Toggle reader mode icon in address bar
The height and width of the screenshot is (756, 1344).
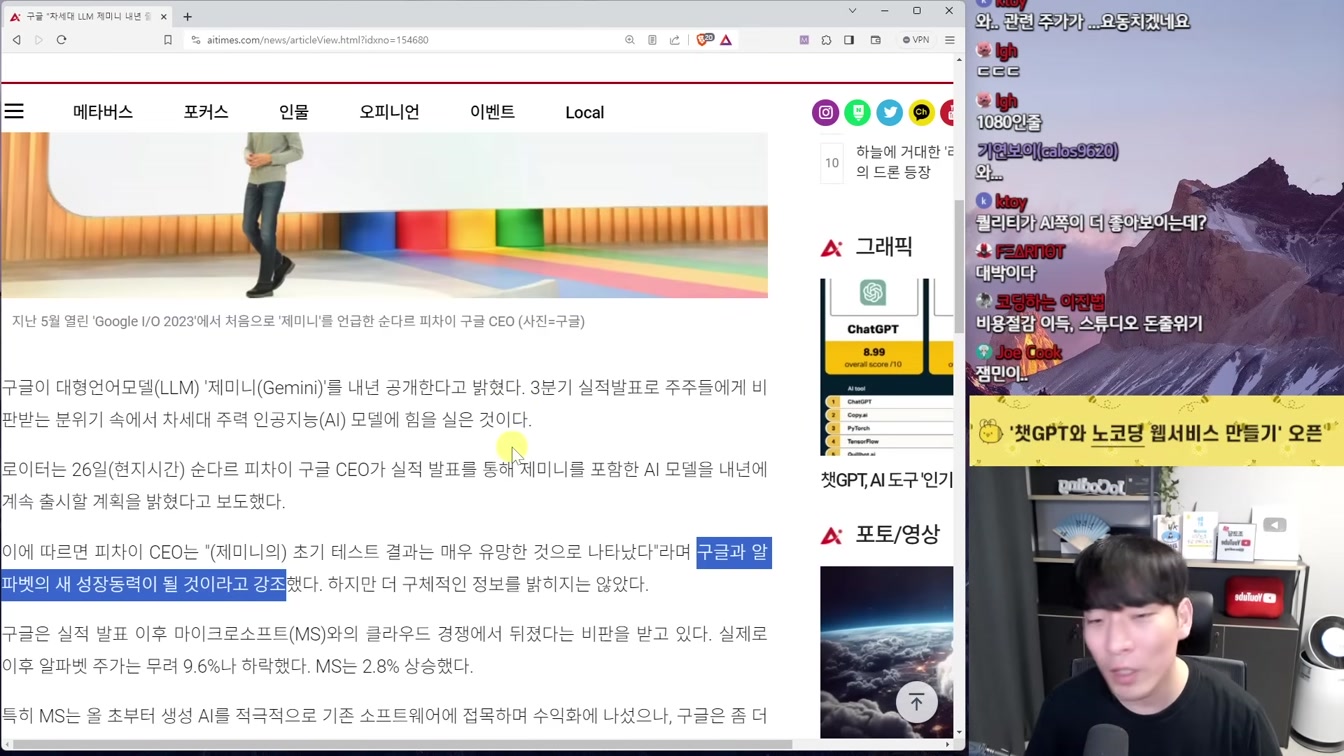pyautogui.click(x=652, y=40)
